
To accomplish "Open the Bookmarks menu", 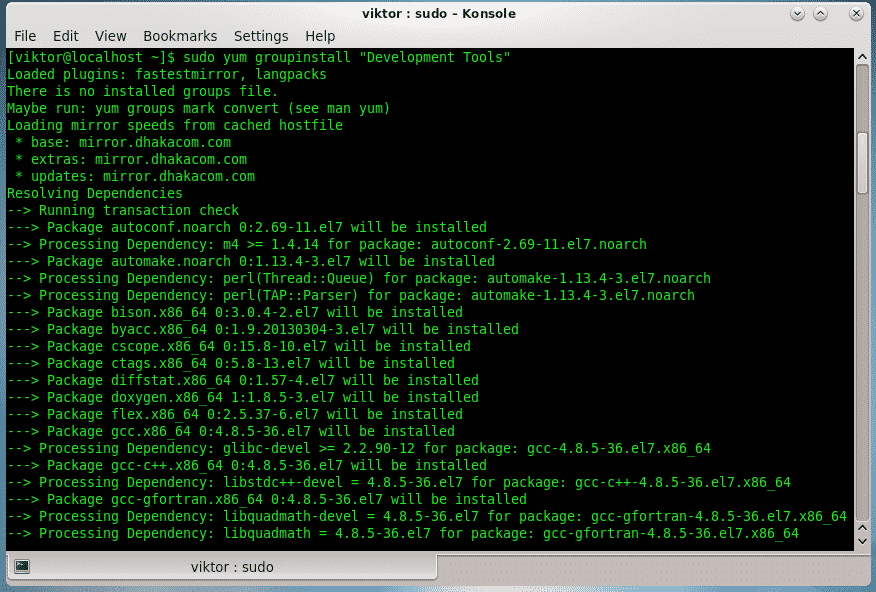I will point(180,36).
